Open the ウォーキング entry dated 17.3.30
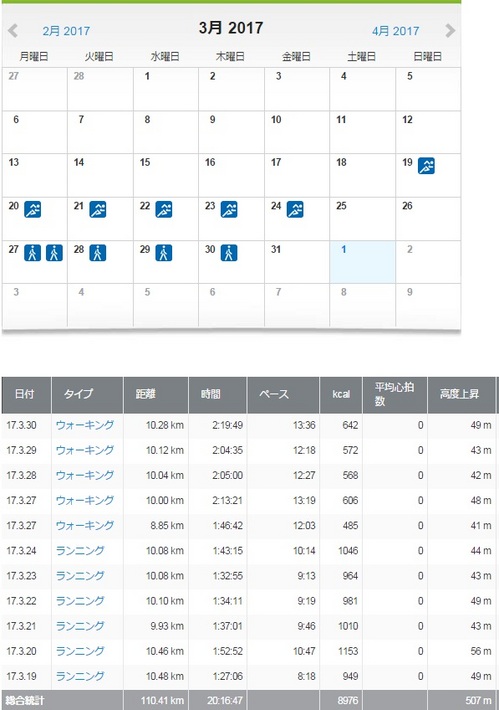Viewport: 499px width, 710px height. (x=85, y=425)
